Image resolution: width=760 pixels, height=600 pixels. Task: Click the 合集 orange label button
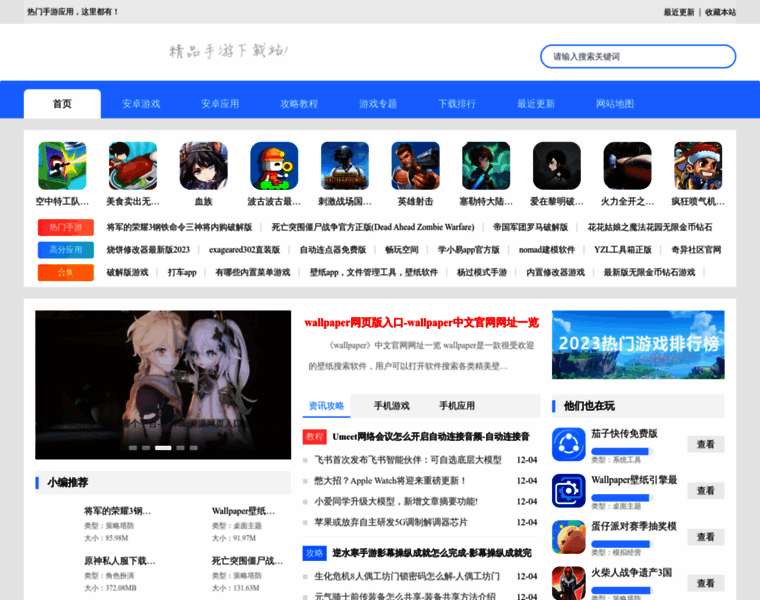coord(66,272)
